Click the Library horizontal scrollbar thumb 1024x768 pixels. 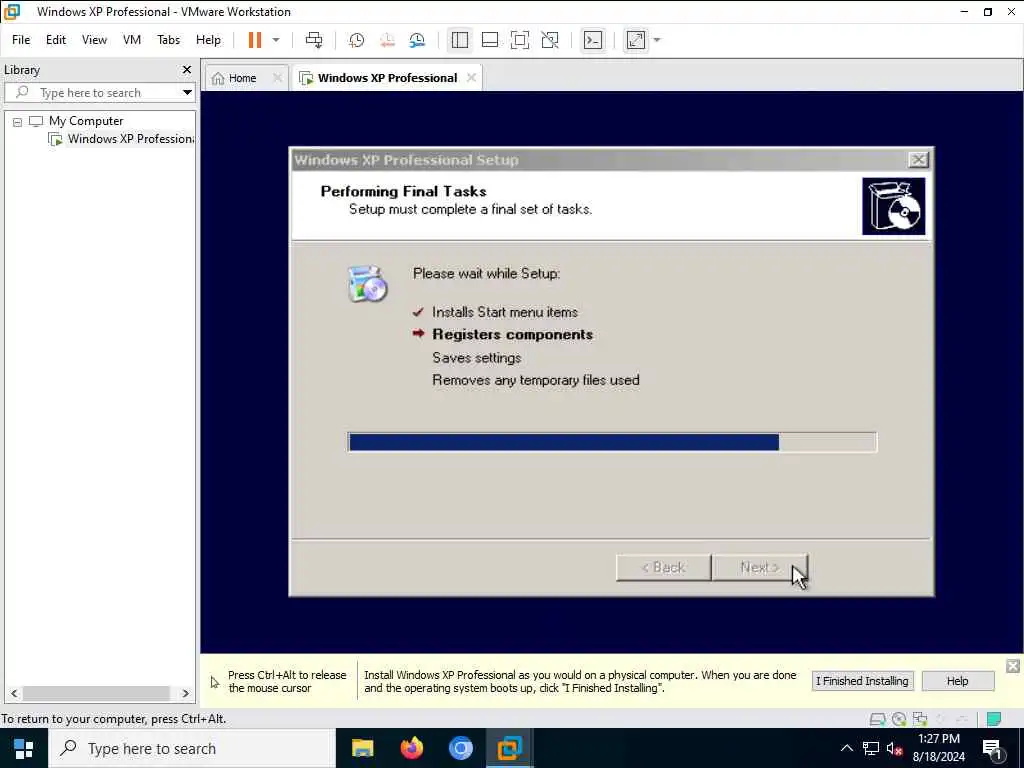96,694
